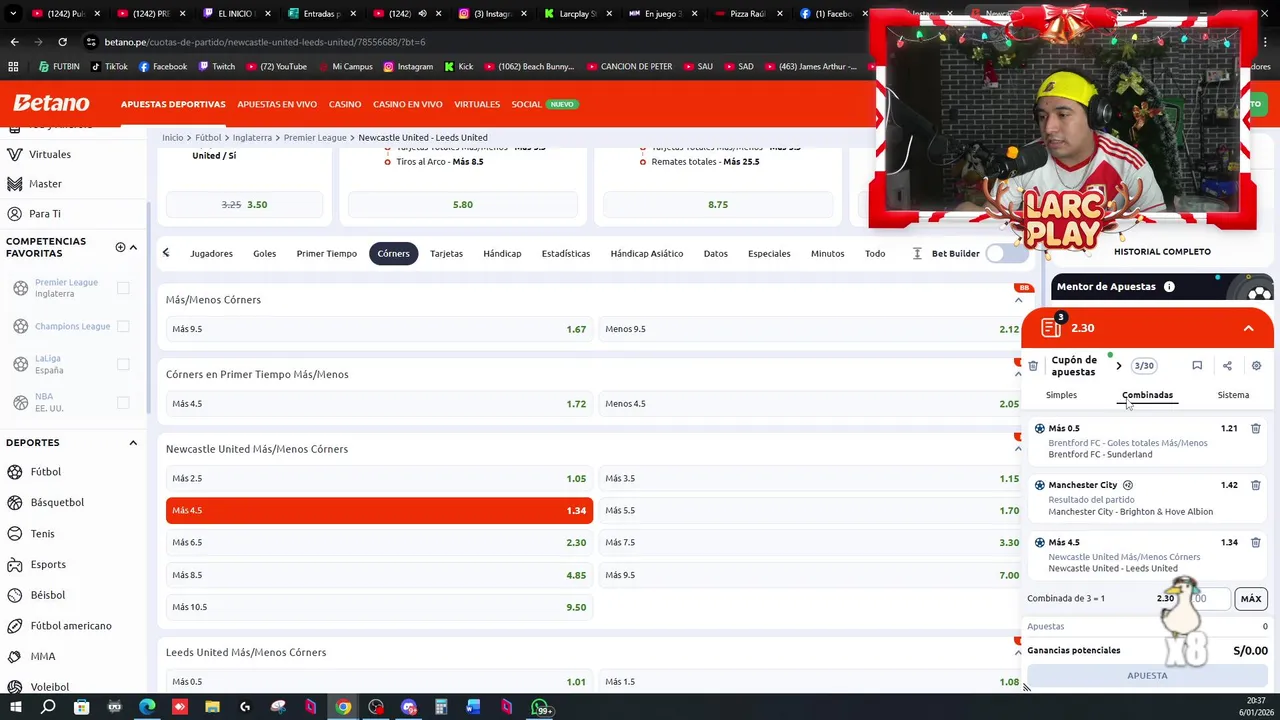Open the Kick bookmark
Screen dimensions: 1280x720
(458, 67)
